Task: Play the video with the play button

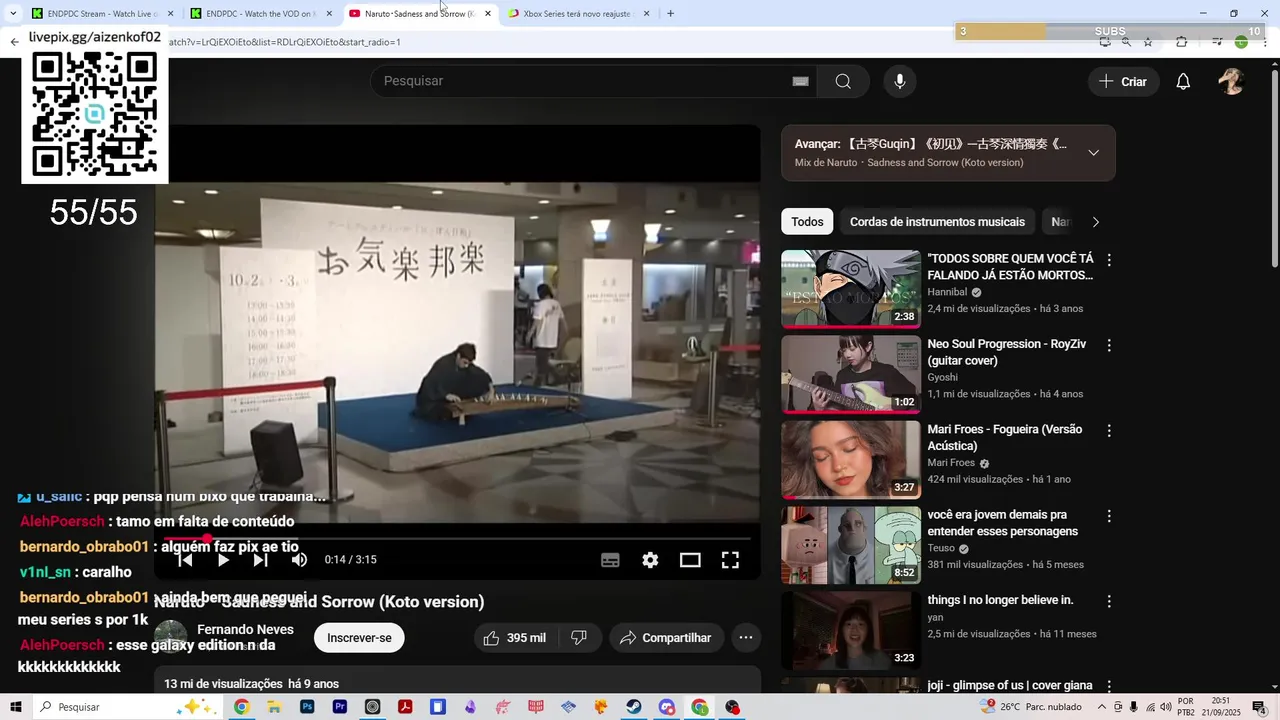Action: coord(223,560)
